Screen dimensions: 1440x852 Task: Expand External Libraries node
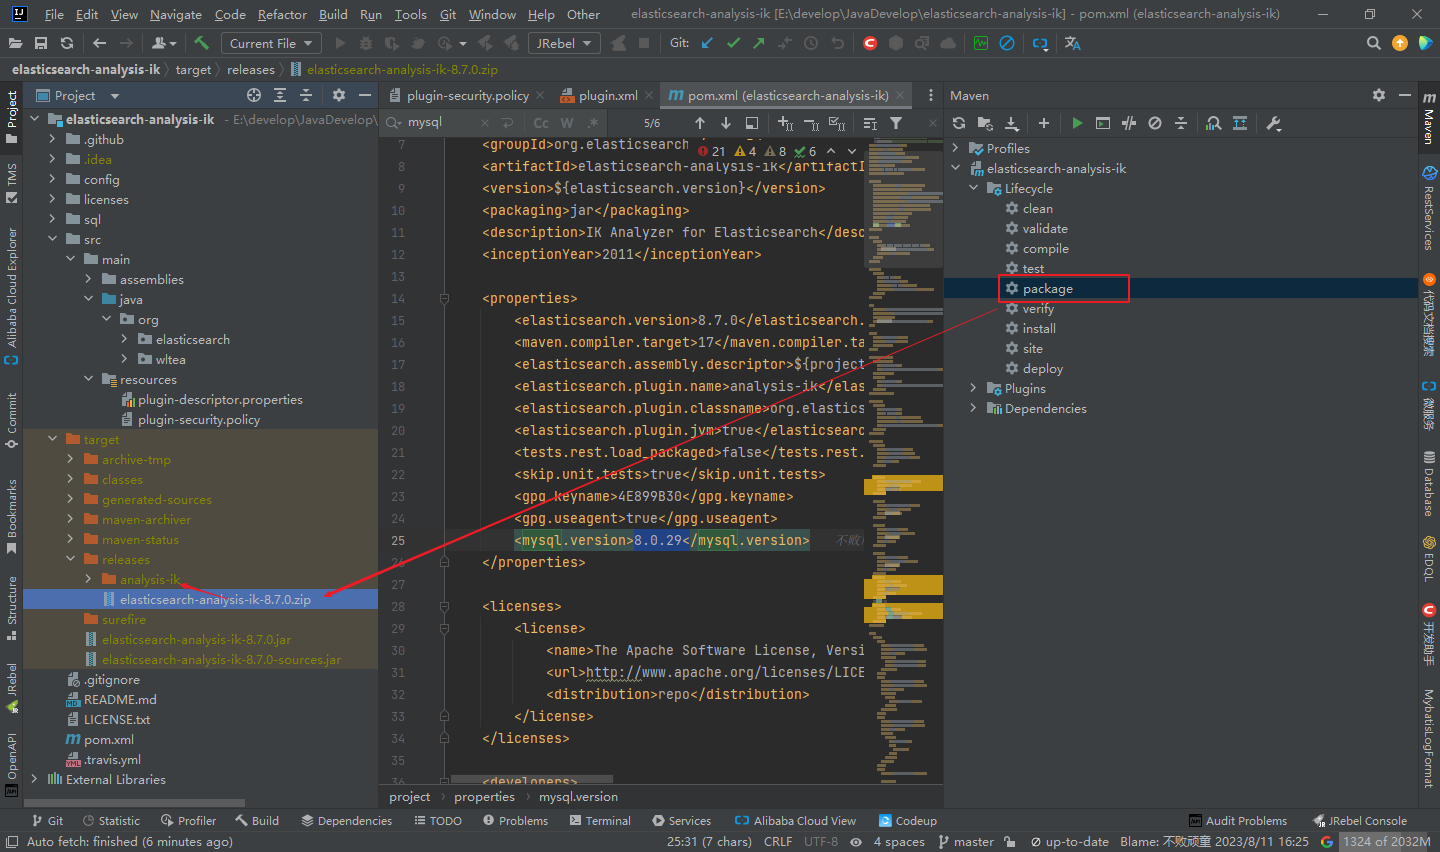click(x=35, y=779)
